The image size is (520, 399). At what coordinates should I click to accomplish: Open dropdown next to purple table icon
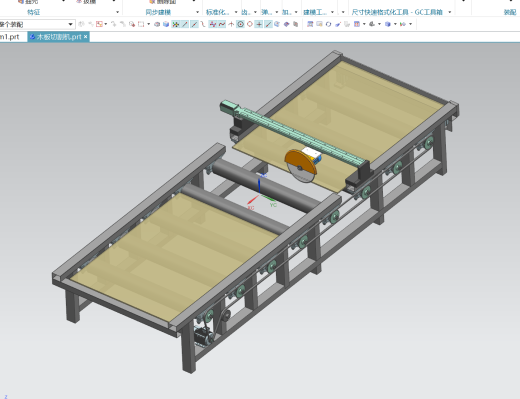click(x=364, y=24)
